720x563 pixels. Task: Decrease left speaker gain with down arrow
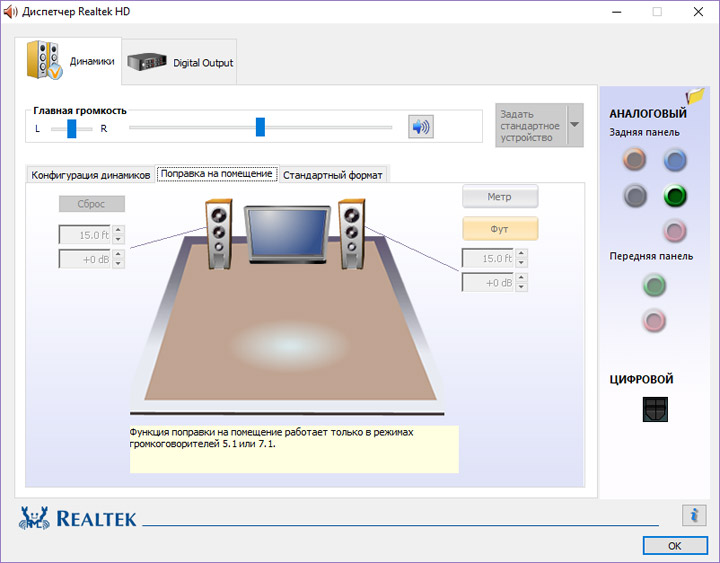pyautogui.click(x=118, y=264)
